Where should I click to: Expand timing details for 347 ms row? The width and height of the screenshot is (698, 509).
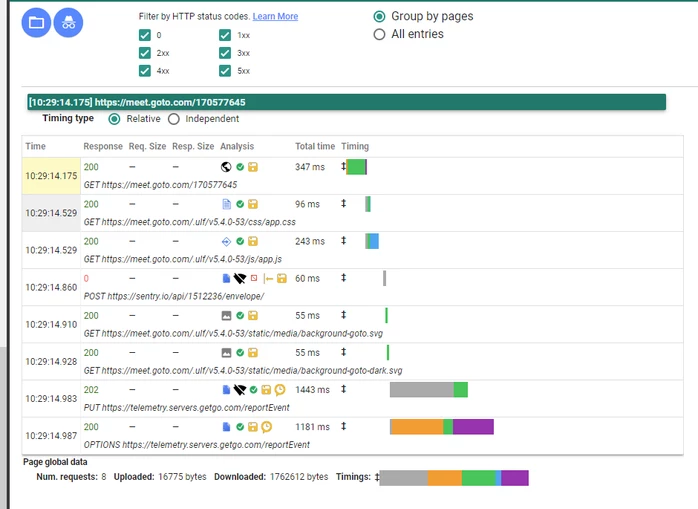tap(343, 167)
